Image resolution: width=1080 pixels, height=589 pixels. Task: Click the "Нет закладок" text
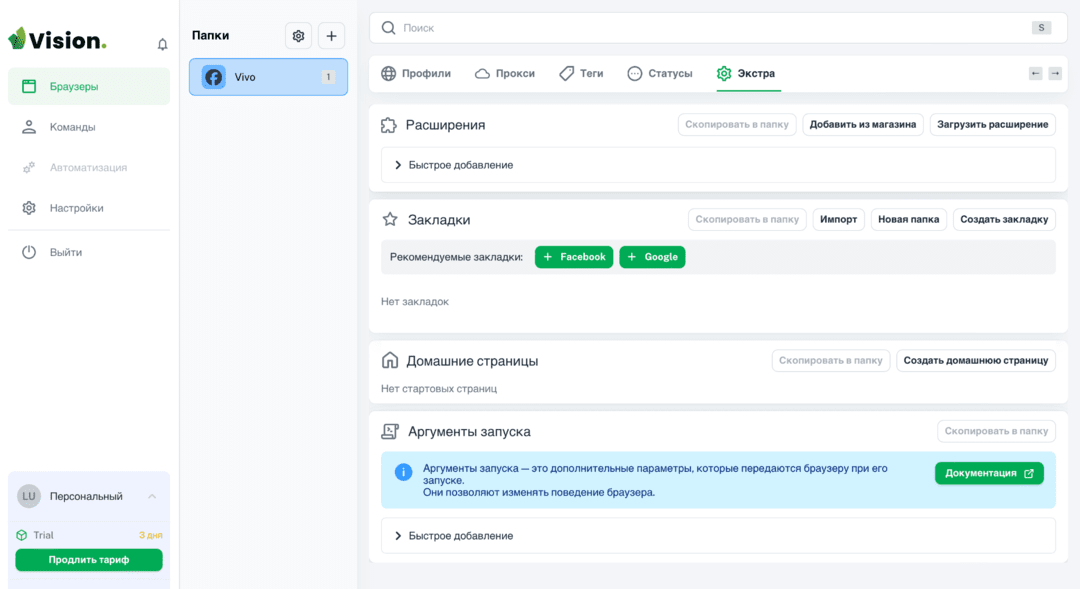pyautogui.click(x=415, y=301)
